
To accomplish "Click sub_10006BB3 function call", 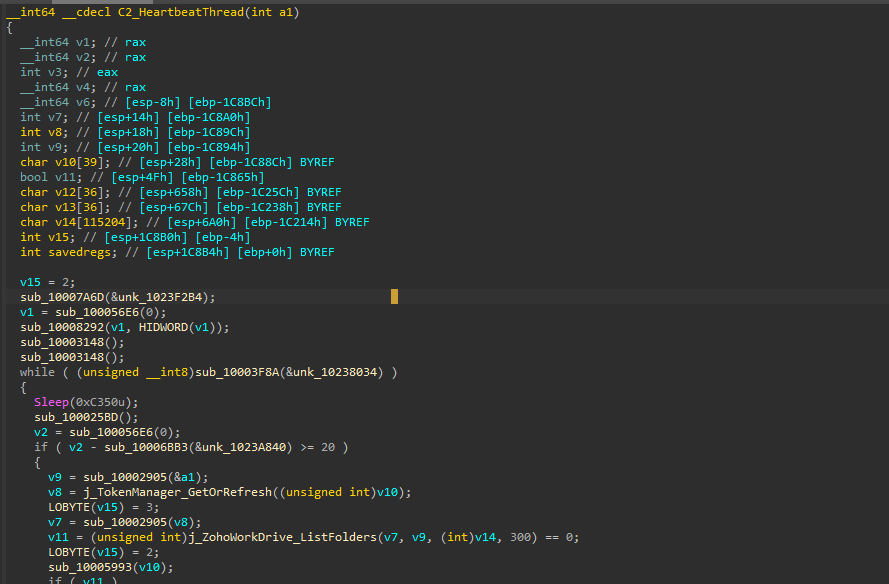I will 146,447.
